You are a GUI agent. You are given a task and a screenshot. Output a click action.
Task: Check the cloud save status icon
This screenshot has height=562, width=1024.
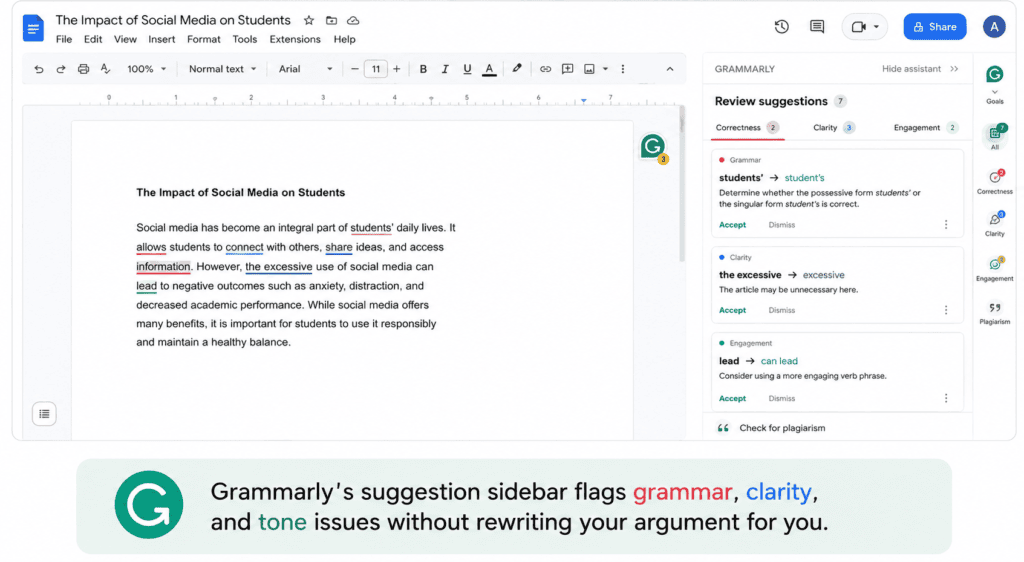[353, 20]
